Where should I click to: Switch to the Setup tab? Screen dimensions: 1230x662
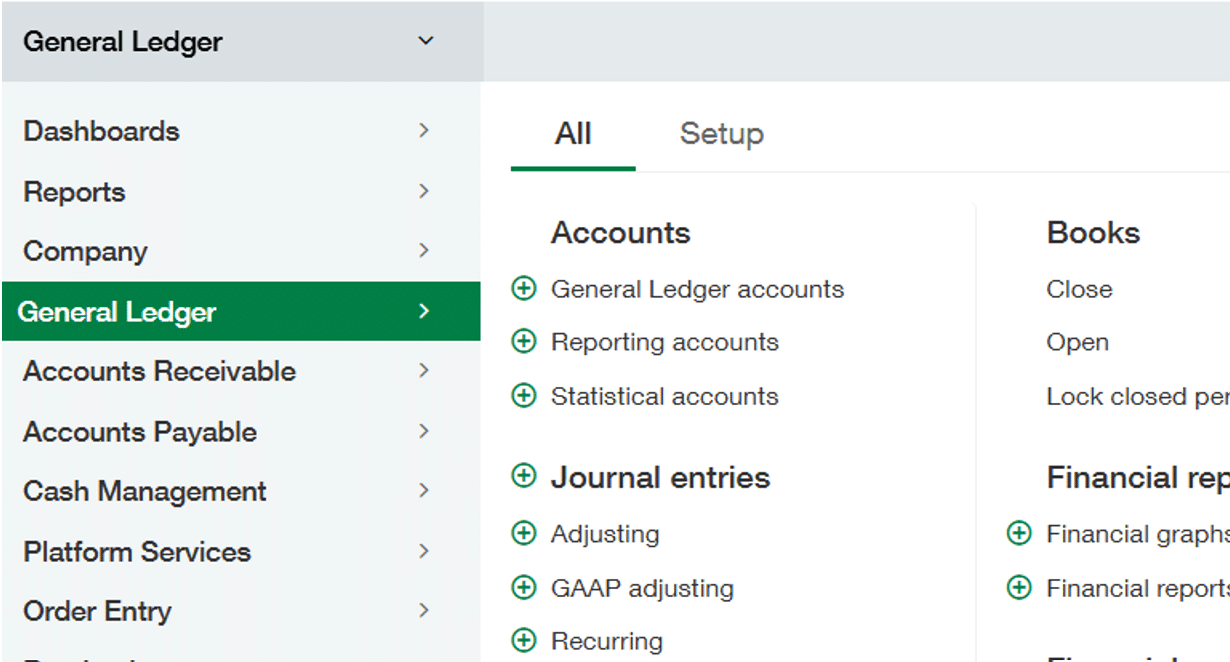tap(721, 134)
